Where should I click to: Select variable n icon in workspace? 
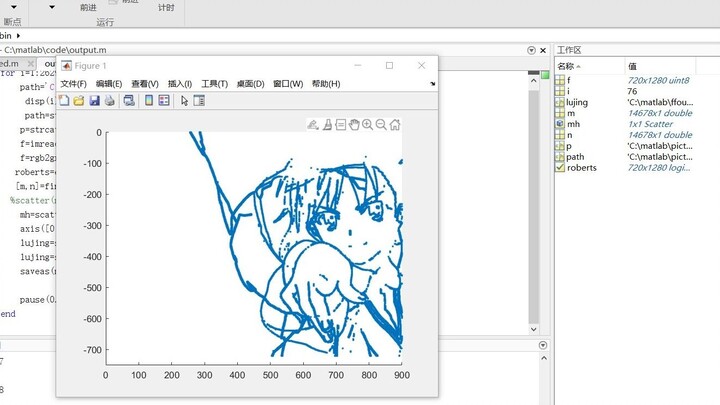560,135
